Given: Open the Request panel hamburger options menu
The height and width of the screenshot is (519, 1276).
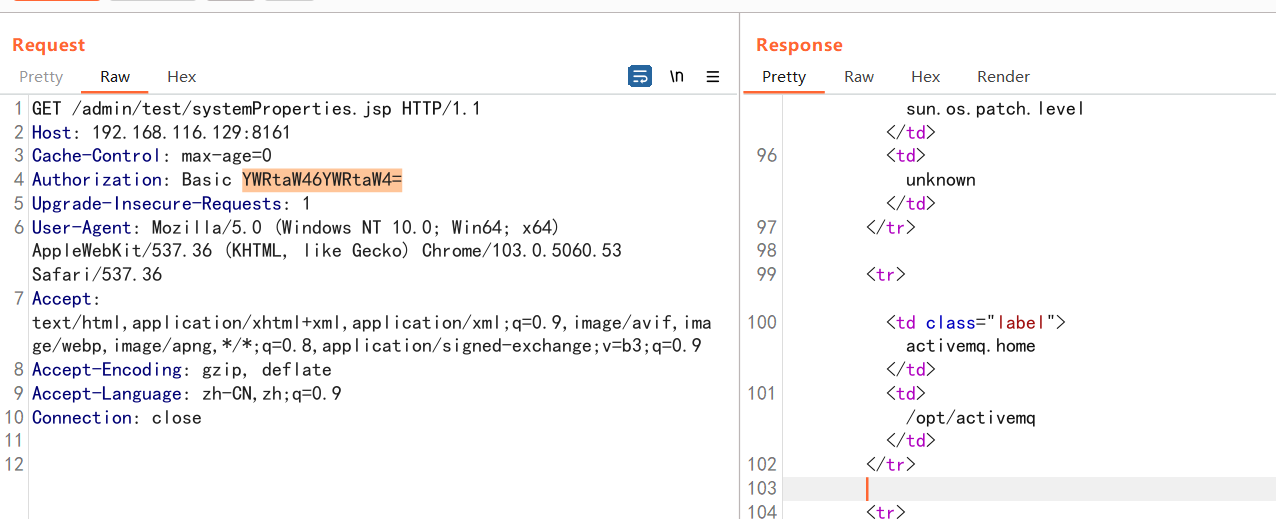Looking at the screenshot, I should (713, 76).
